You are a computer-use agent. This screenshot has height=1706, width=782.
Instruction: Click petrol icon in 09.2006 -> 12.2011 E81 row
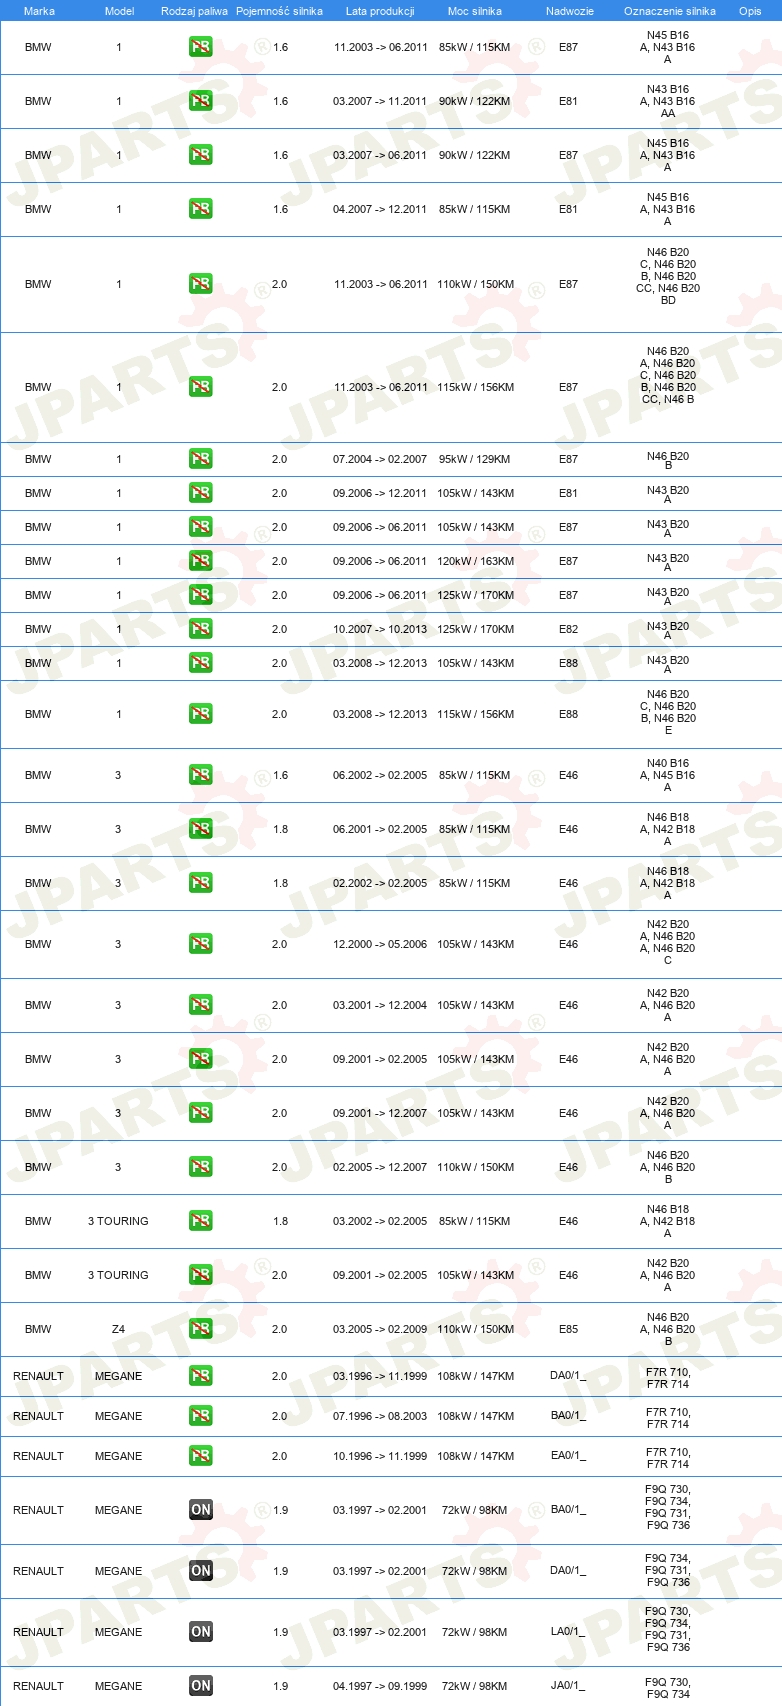tap(201, 493)
